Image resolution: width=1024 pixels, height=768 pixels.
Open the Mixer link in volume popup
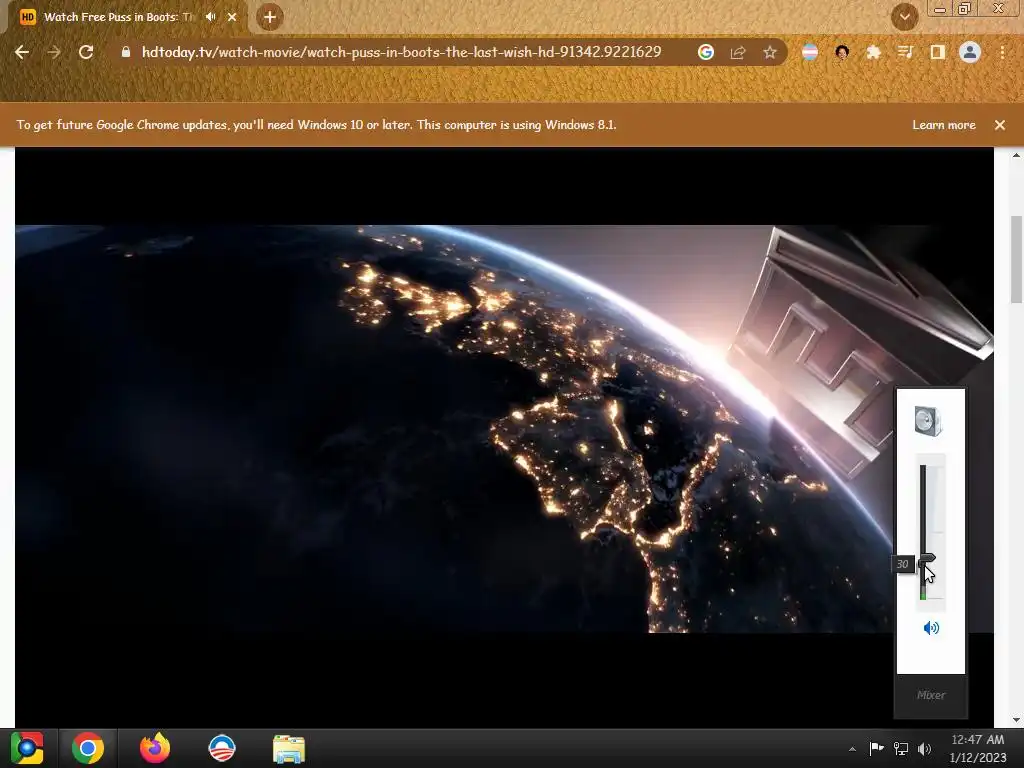tap(931, 695)
